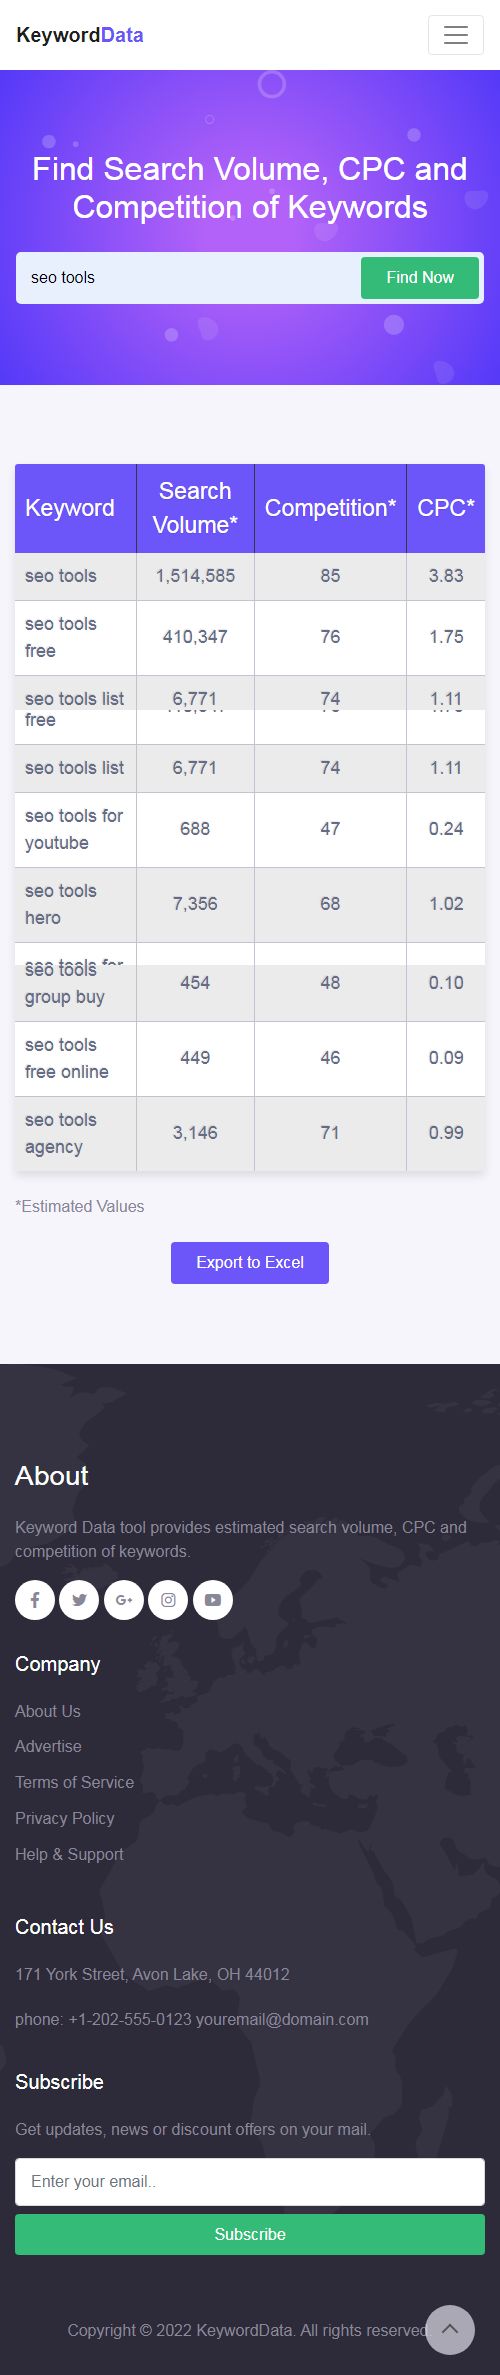This screenshot has width=500, height=2375.
Task: Click the 'Enter your email' input field
Action: coord(250,2182)
